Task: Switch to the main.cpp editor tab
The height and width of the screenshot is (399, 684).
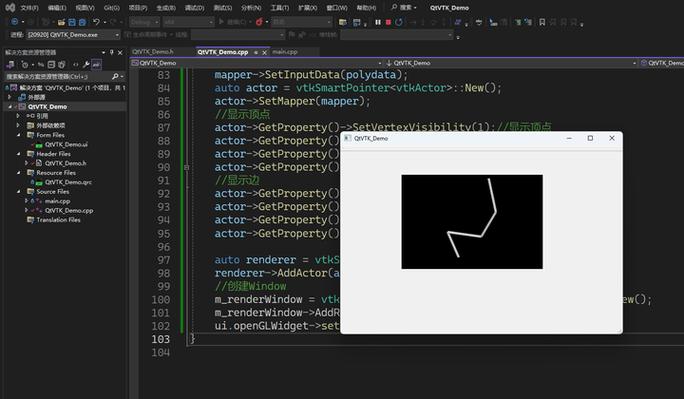Action: tap(285, 52)
